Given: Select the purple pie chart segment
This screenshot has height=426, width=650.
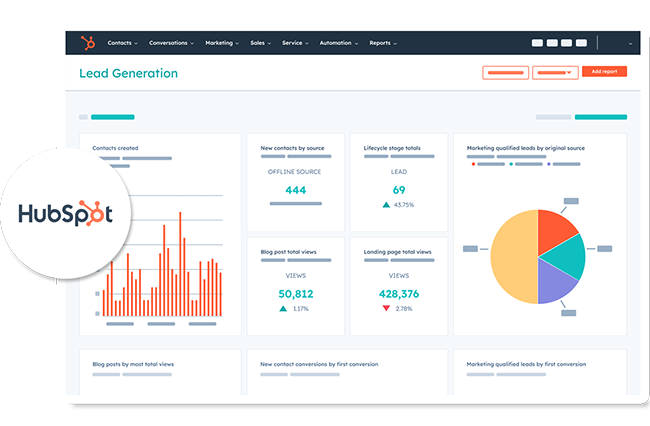Looking at the screenshot, I should tap(553, 284).
